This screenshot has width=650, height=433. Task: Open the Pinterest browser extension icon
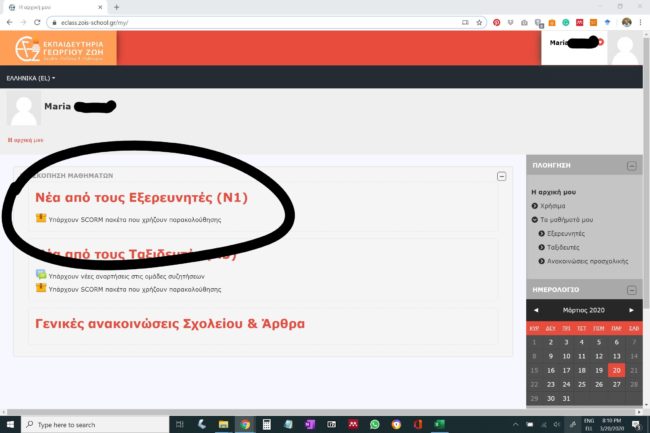point(497,21)
